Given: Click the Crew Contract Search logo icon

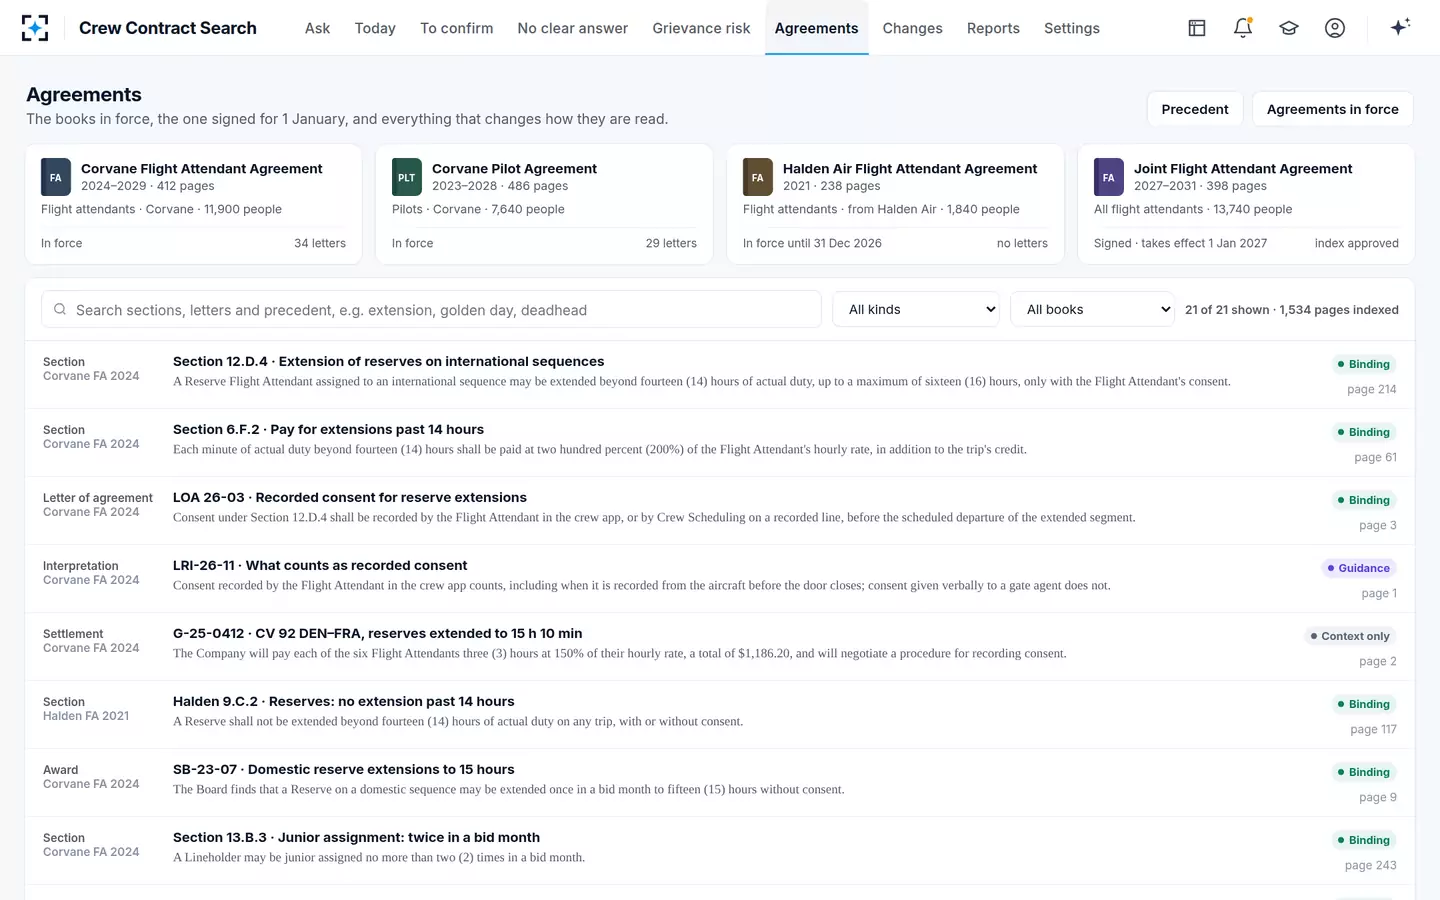Looking at the screenshot, I should tap(35, 28).
